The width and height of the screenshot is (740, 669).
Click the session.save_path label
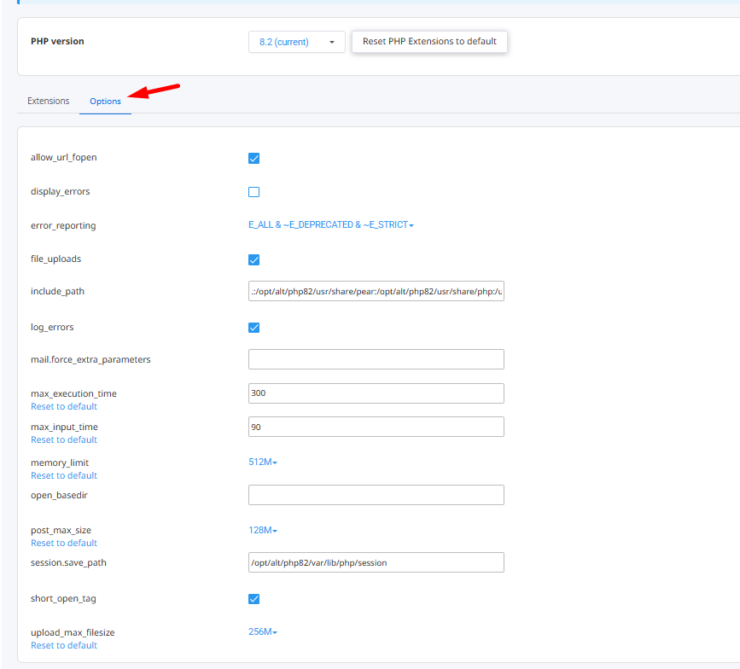[x=68, y=563]
